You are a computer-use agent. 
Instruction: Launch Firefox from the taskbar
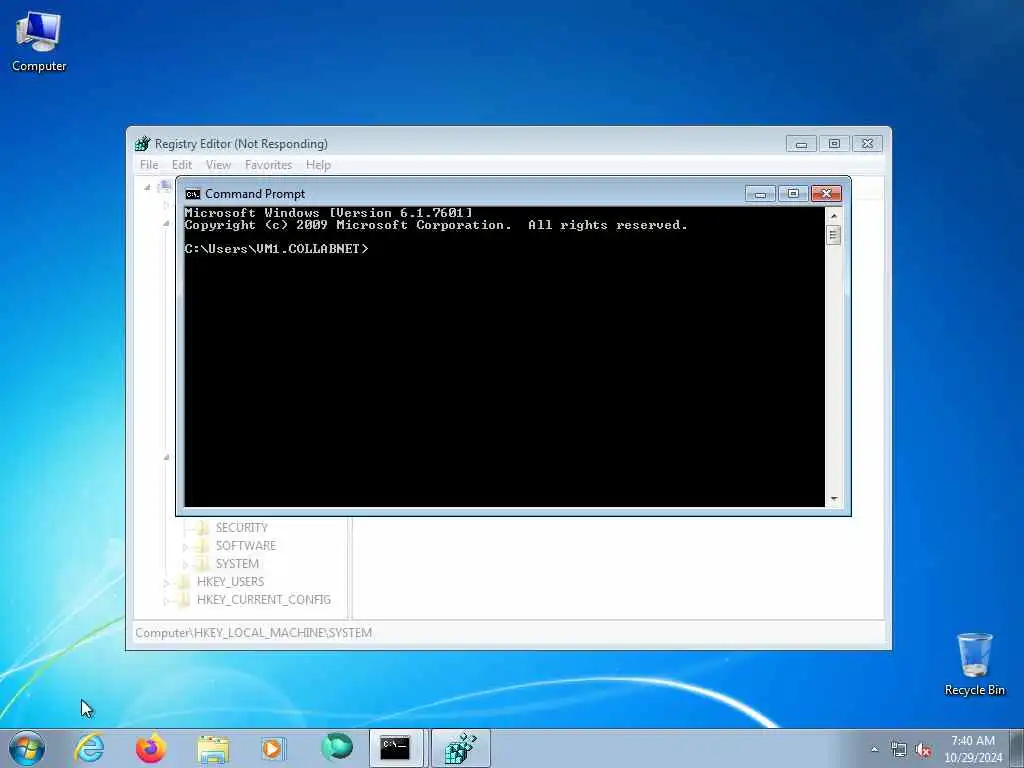point(151,748)
